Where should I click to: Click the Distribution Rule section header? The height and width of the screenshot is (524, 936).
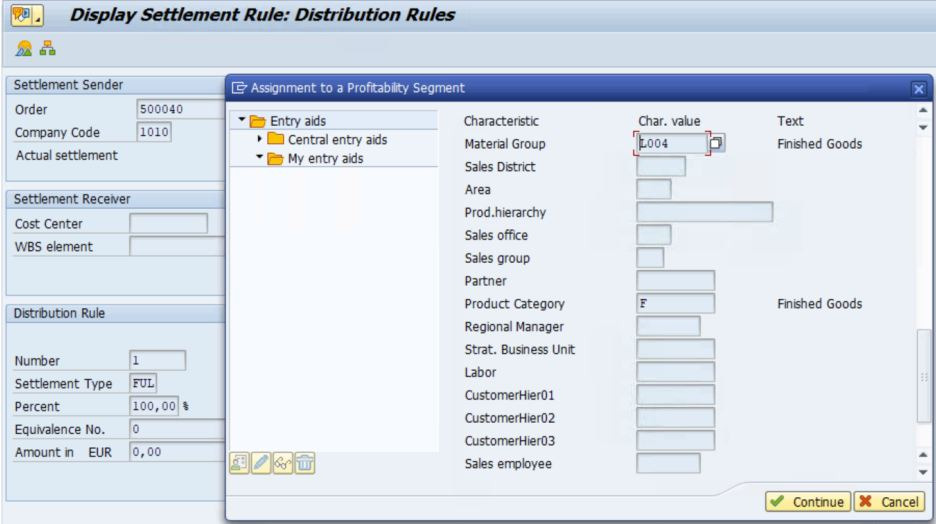point(59,313)
